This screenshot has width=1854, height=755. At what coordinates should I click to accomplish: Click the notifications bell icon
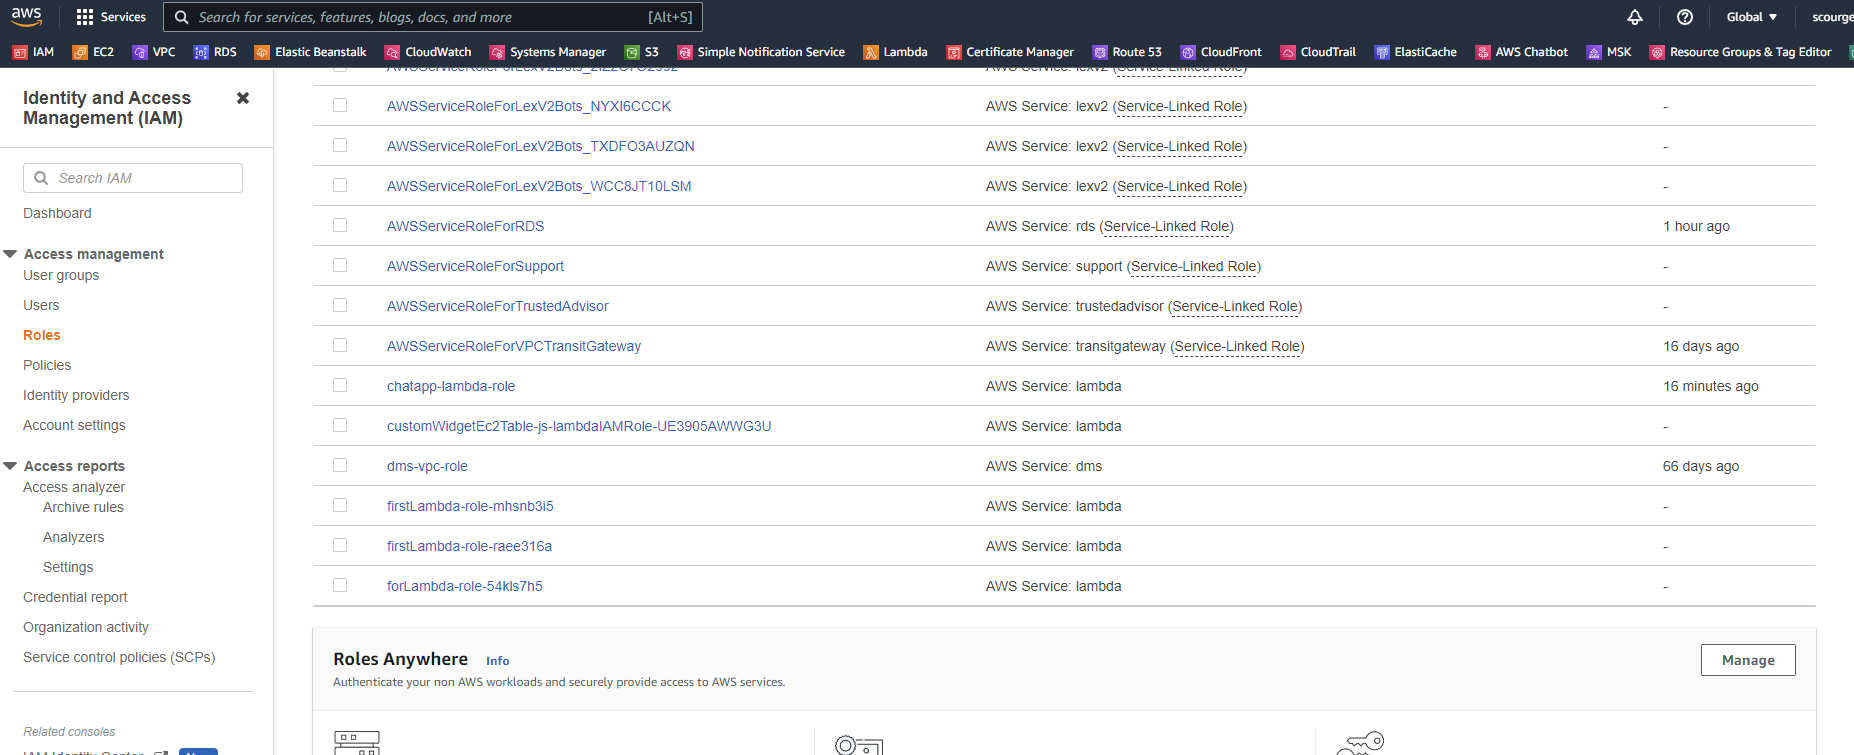pos(1634,17)
